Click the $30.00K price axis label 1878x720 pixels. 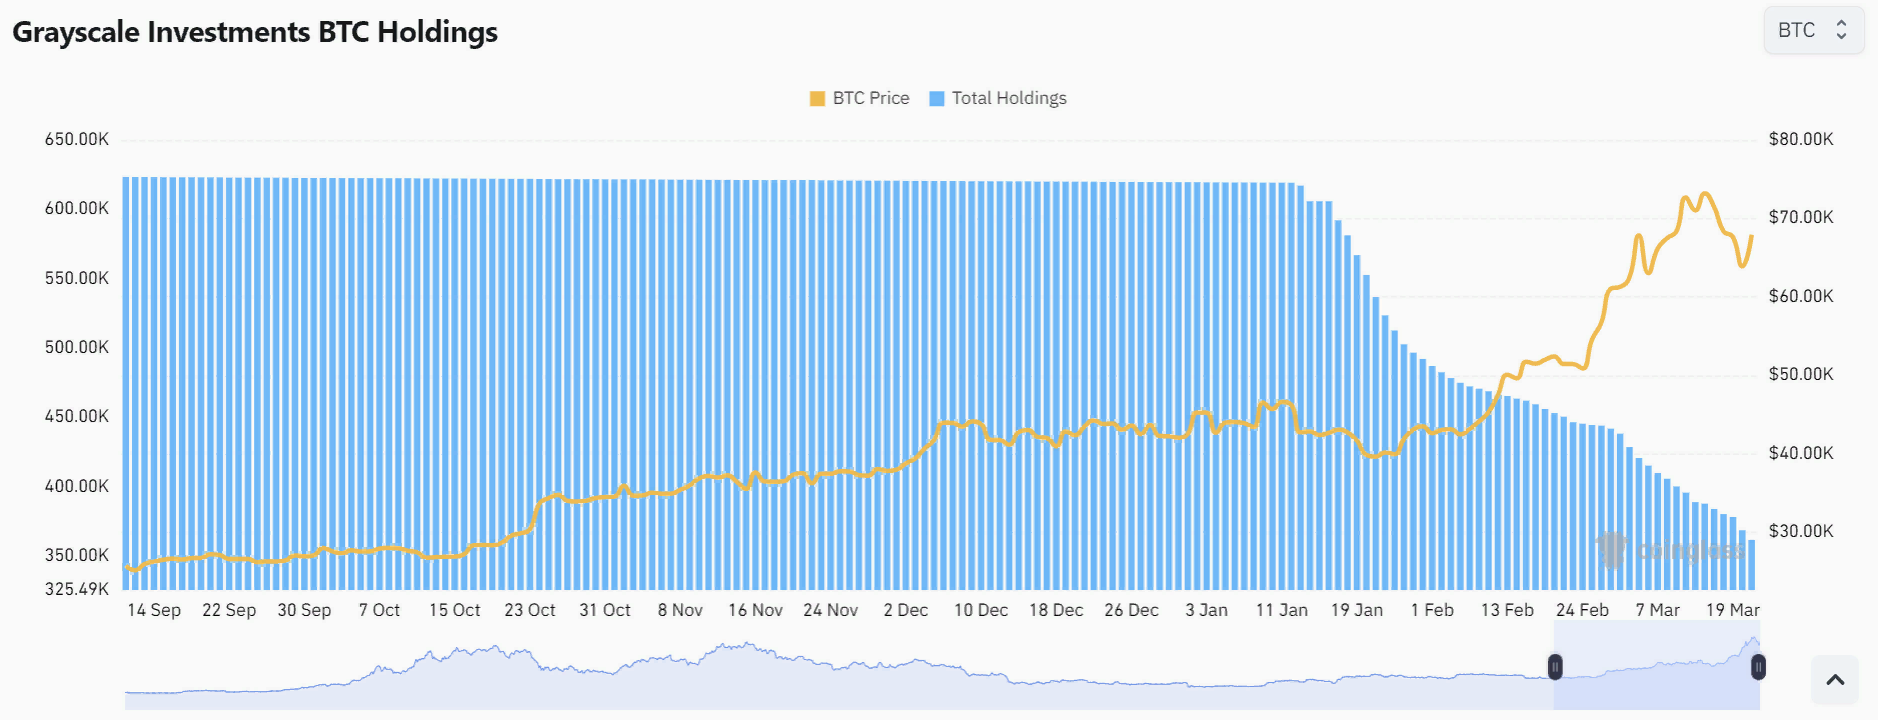[1801, 531]
